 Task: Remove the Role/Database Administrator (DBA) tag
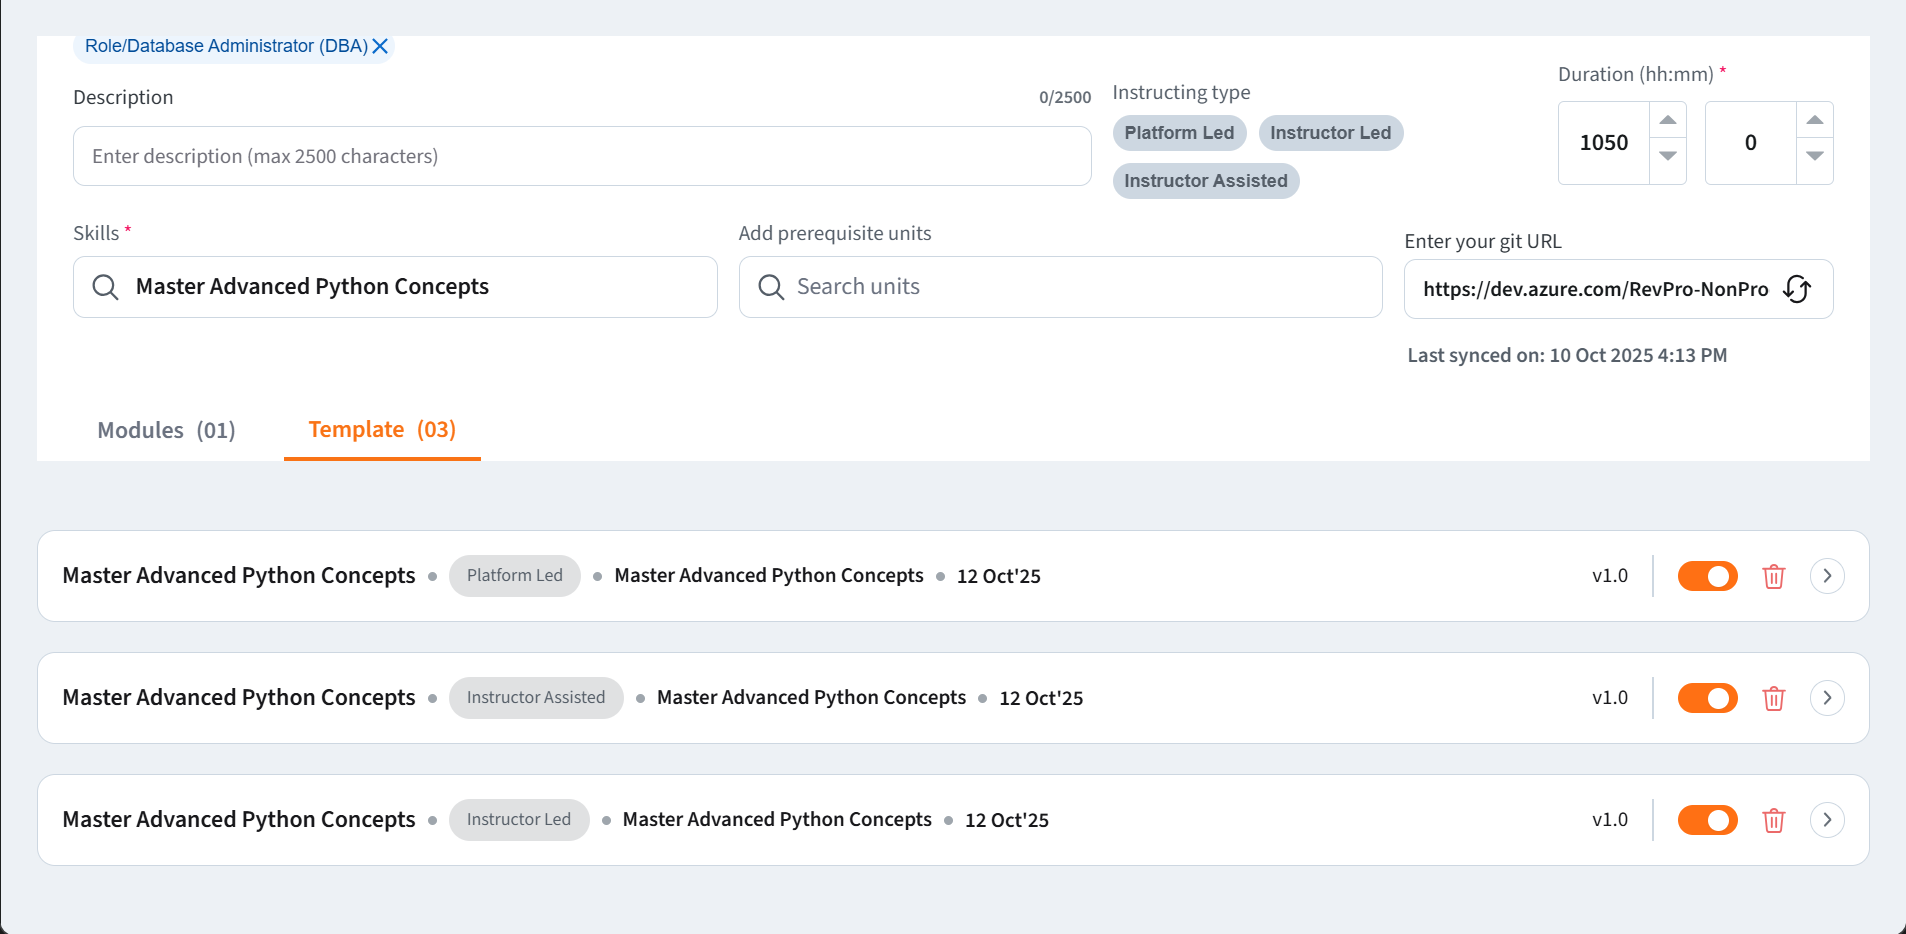click(380, 47)
